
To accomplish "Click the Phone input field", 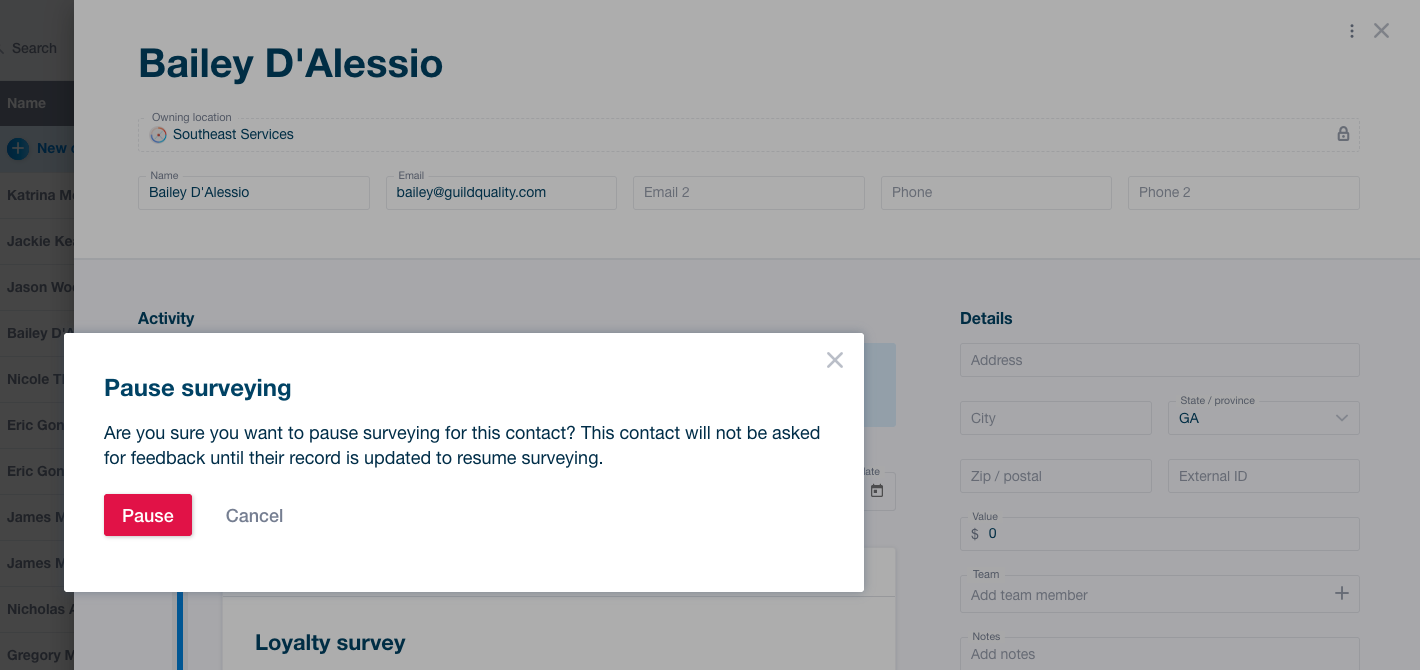I will tap(996, 193).
